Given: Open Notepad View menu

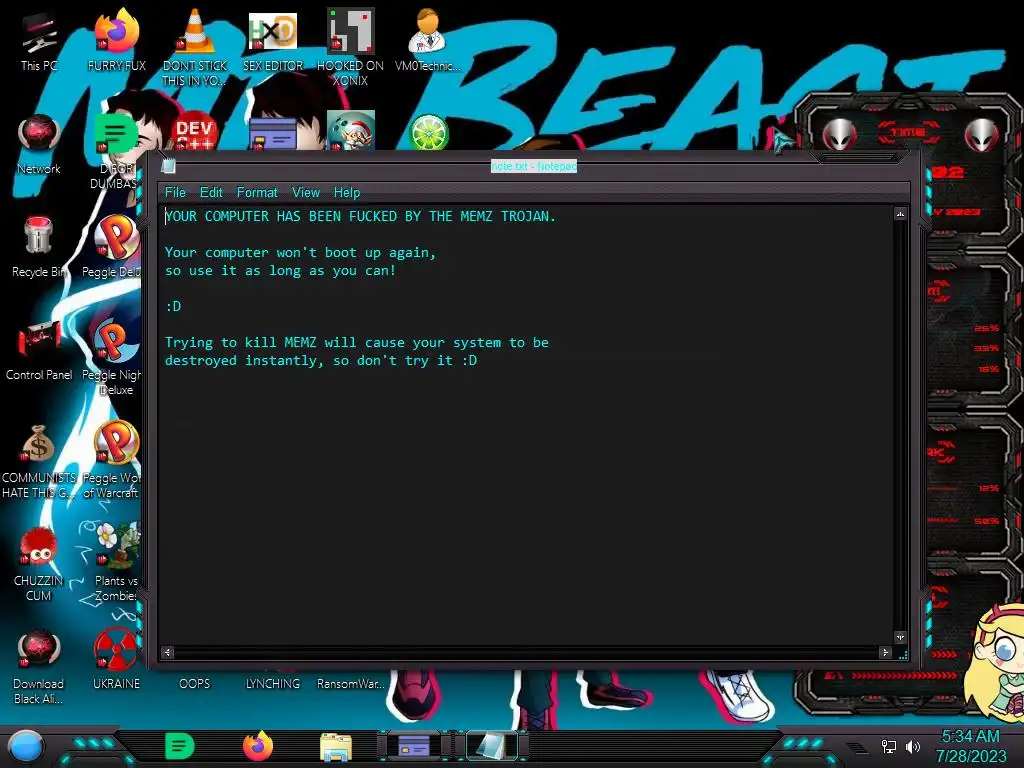Looking at the screenshot, I should click(x=306, y=193).
